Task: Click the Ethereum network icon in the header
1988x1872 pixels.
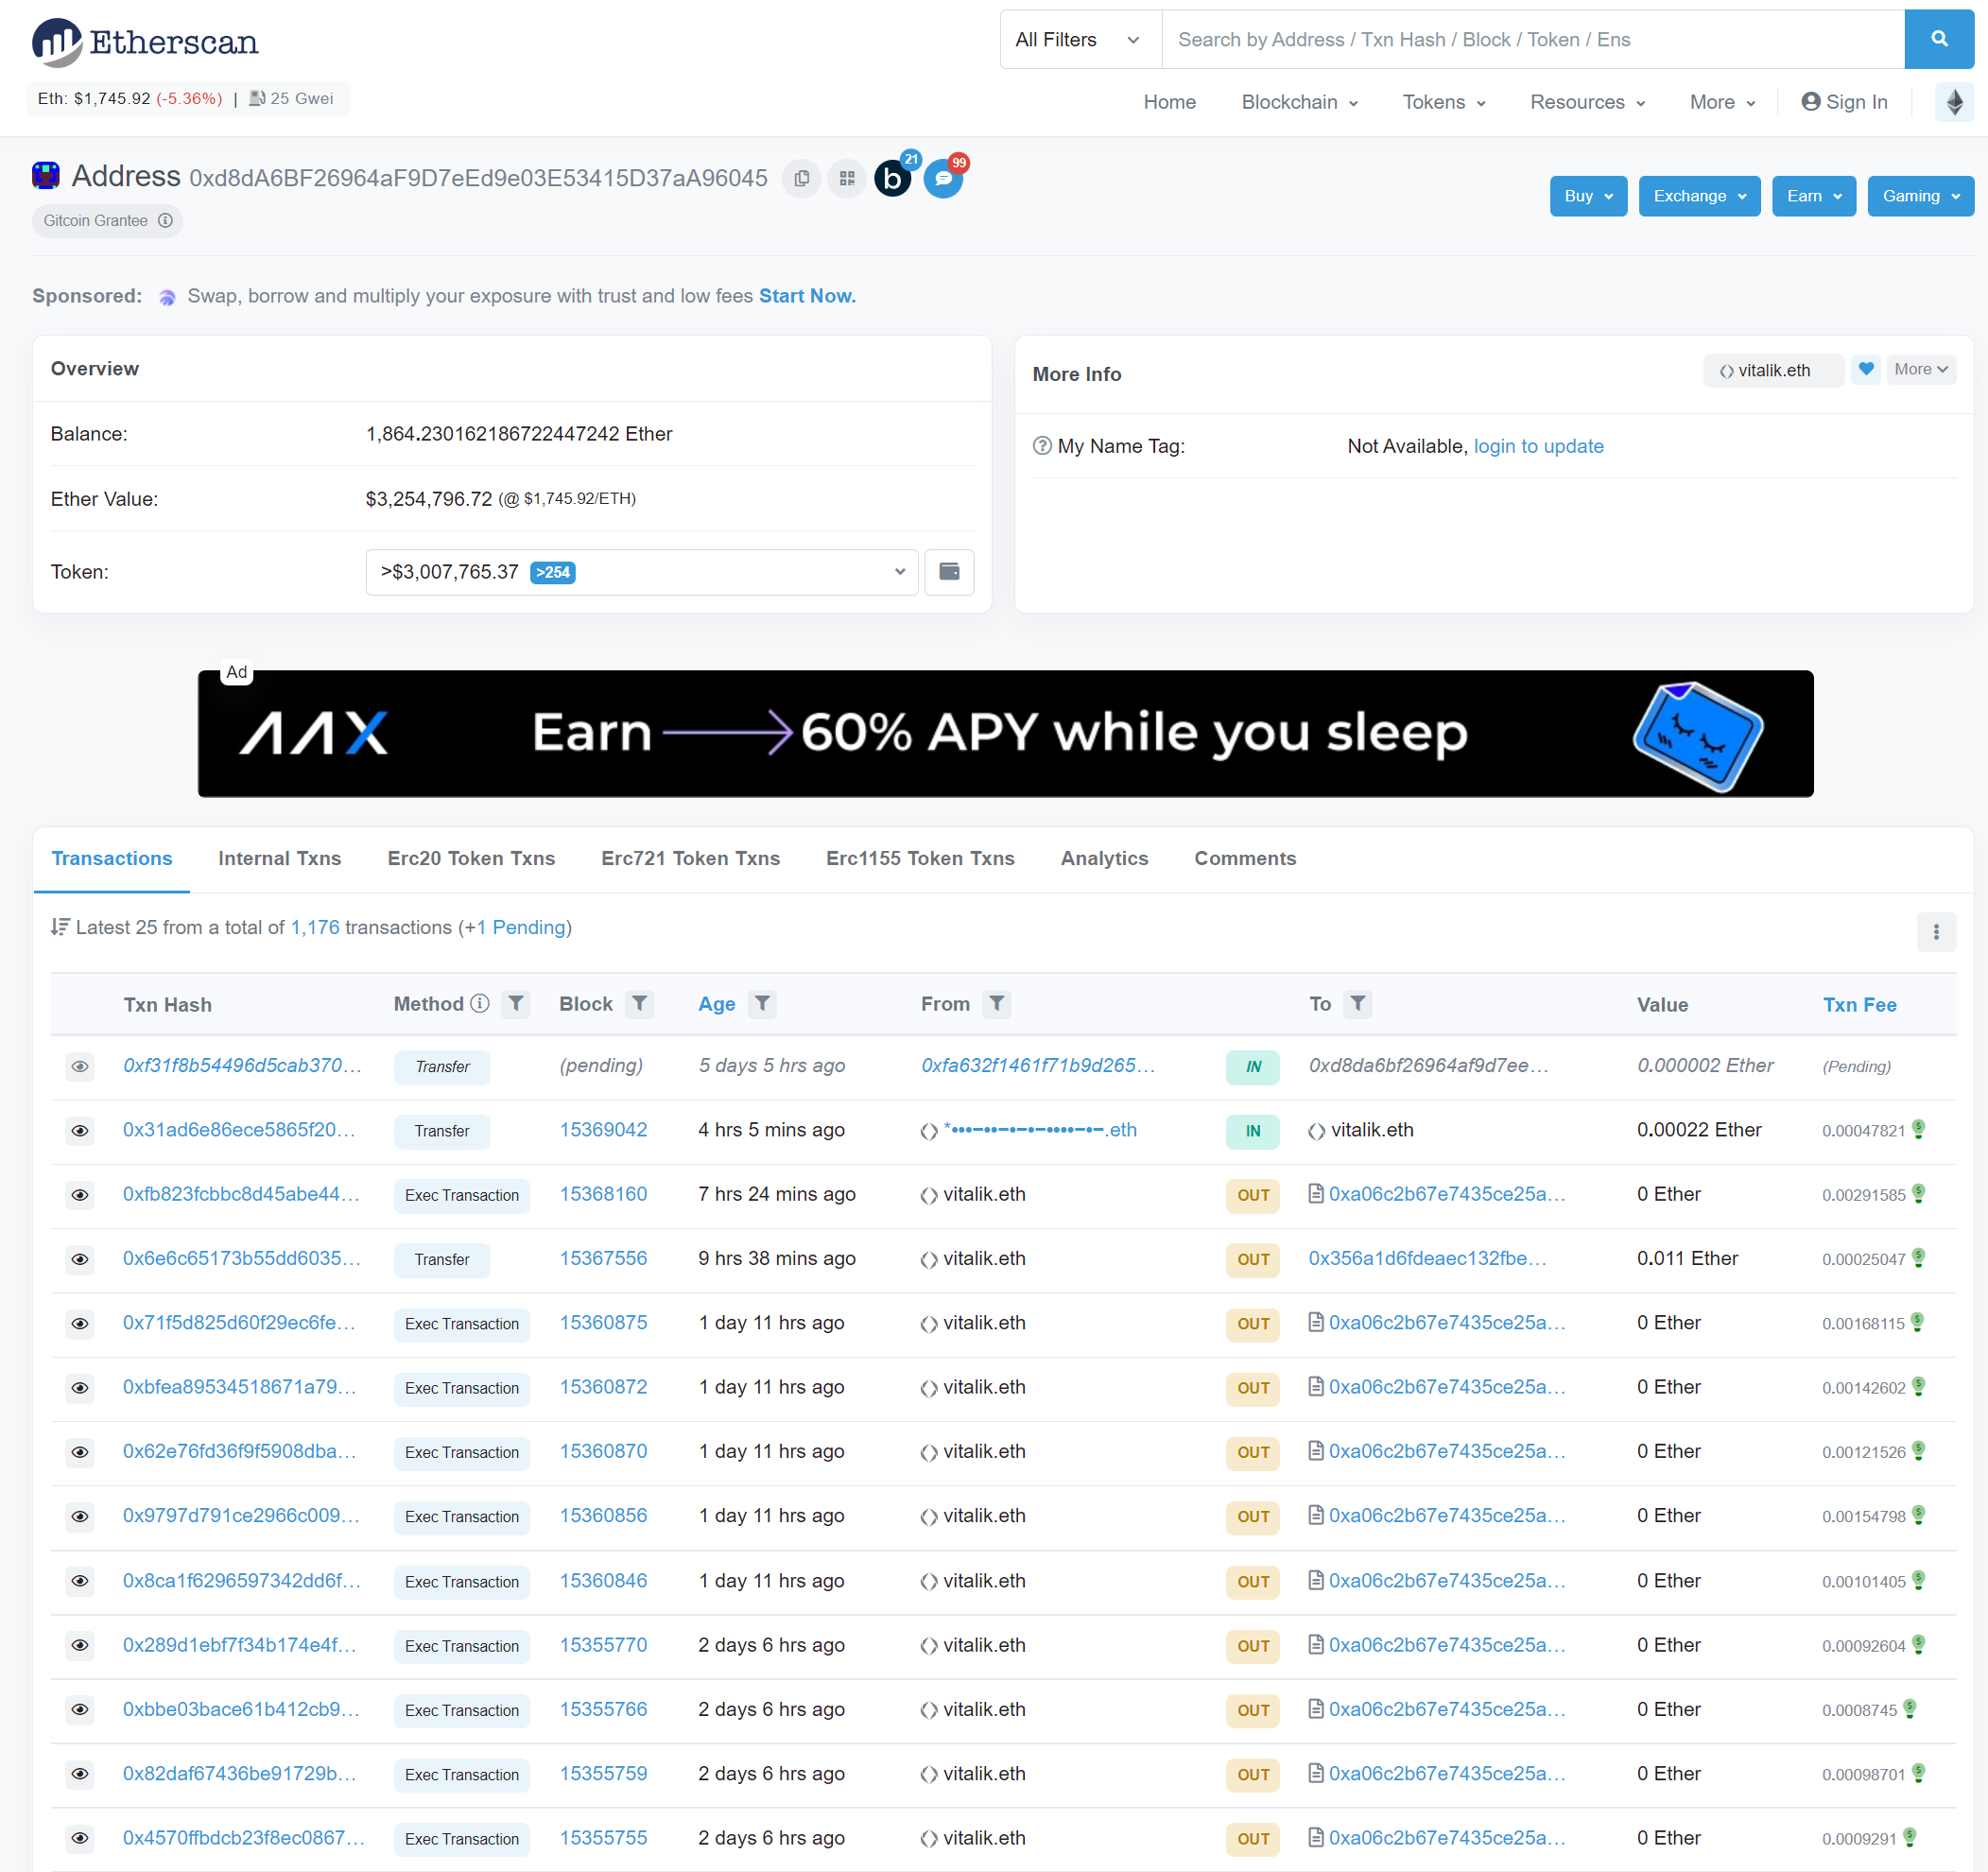Action: pos(1954,102)
